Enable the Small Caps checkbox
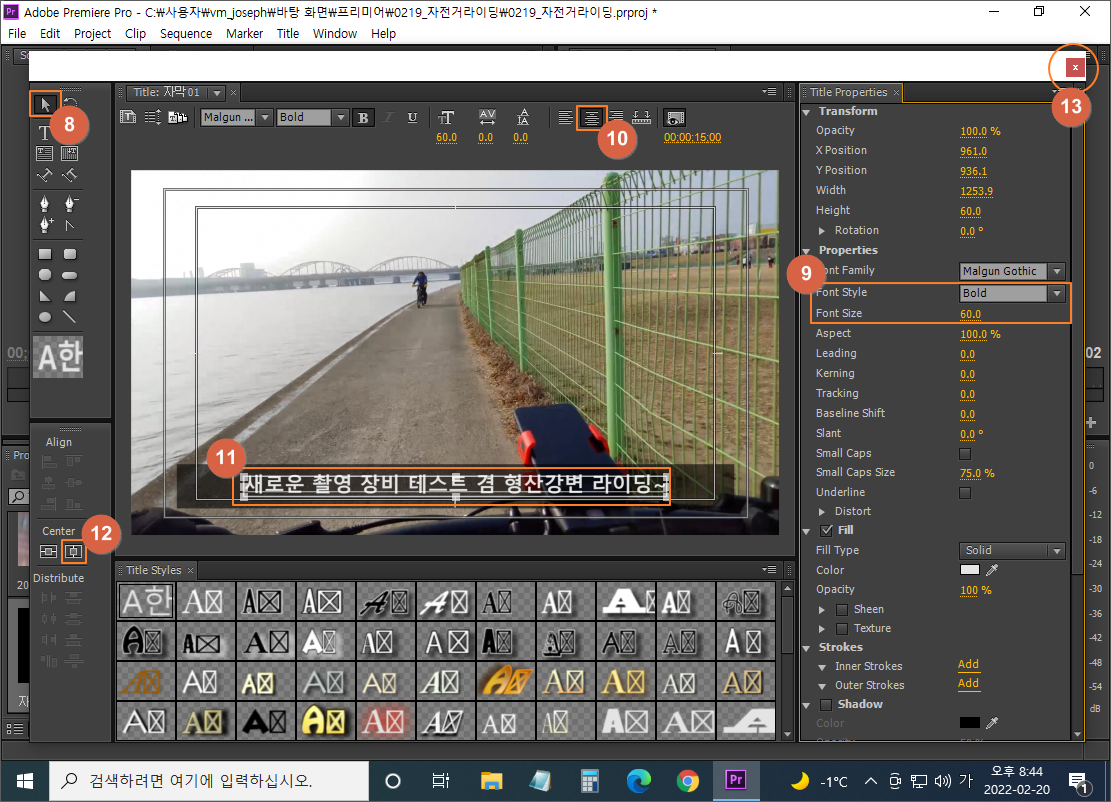 (965, 453)
